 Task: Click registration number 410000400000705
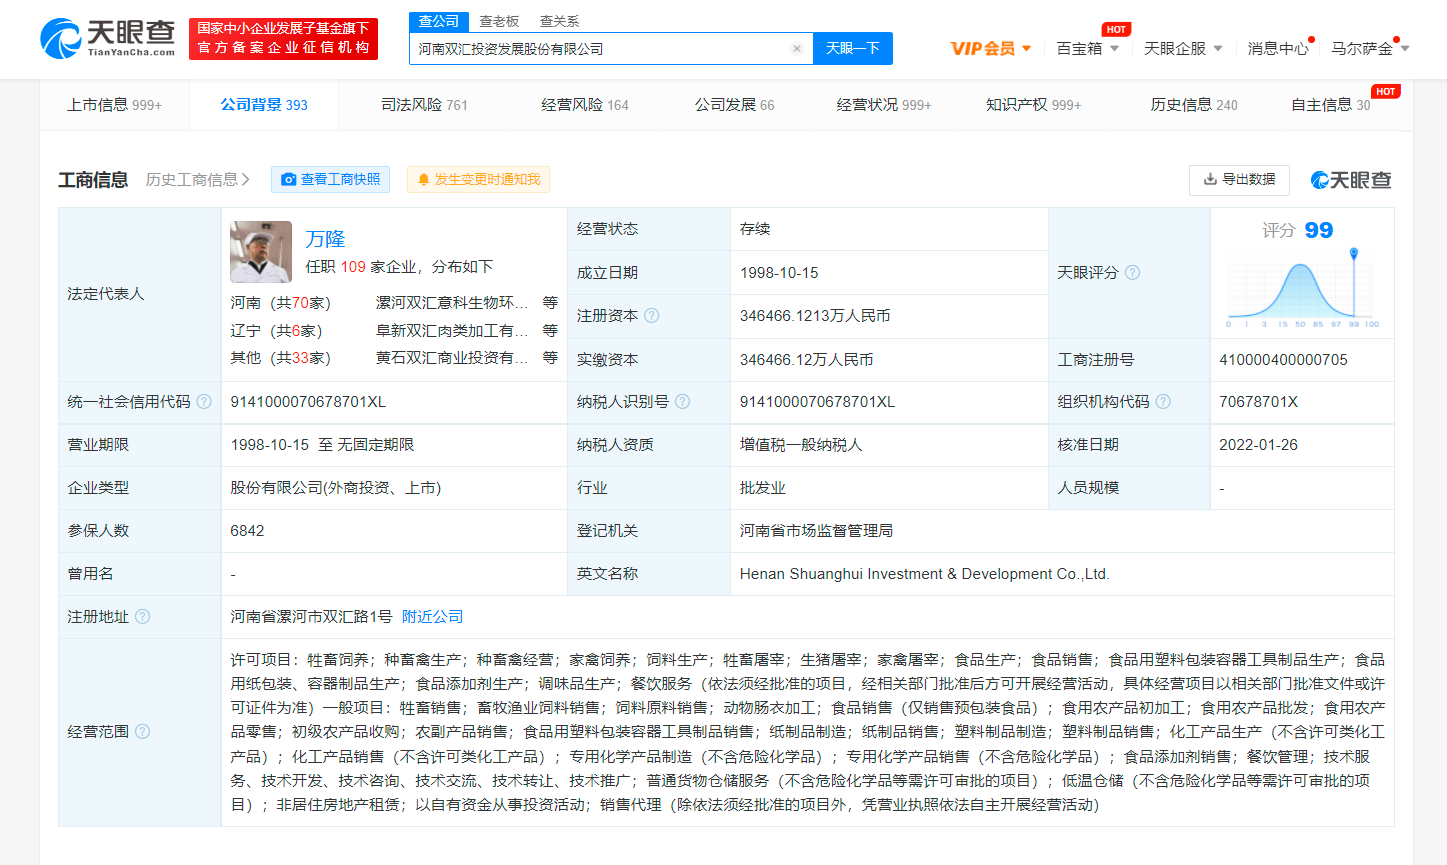(x=1283, y=359)
